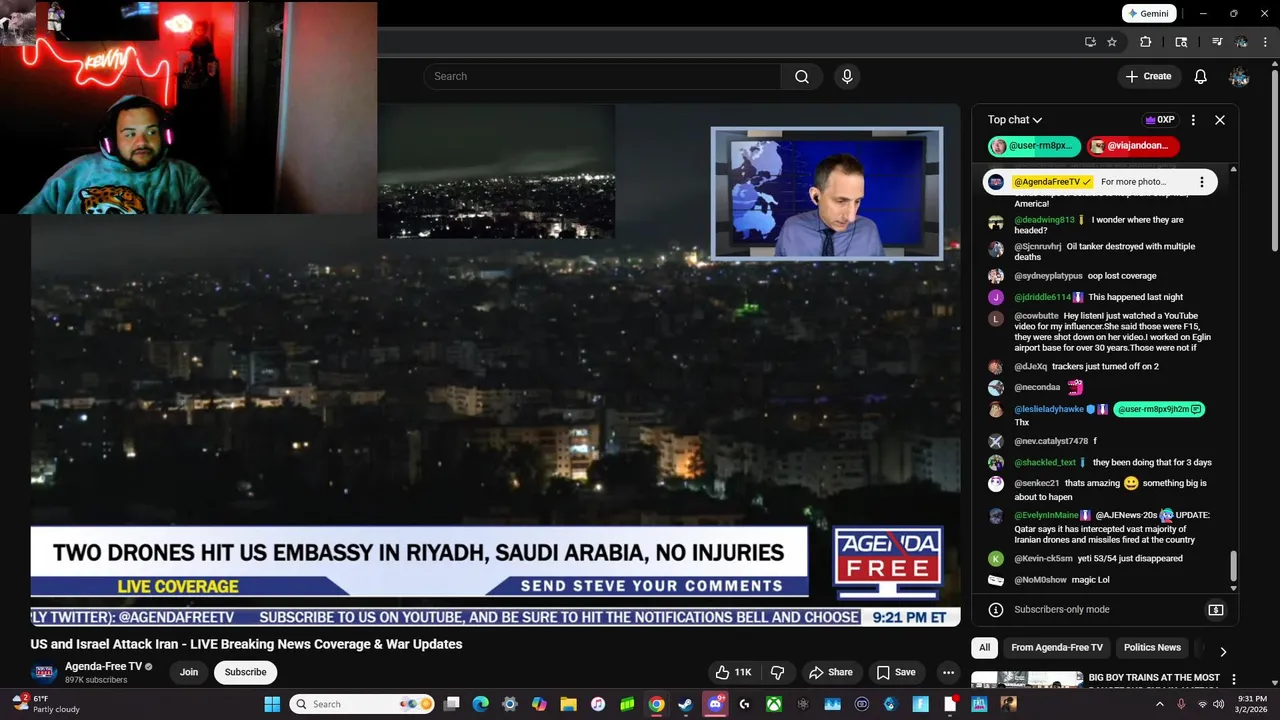Click the 0XP points badge

click(x=1160, y=120)
